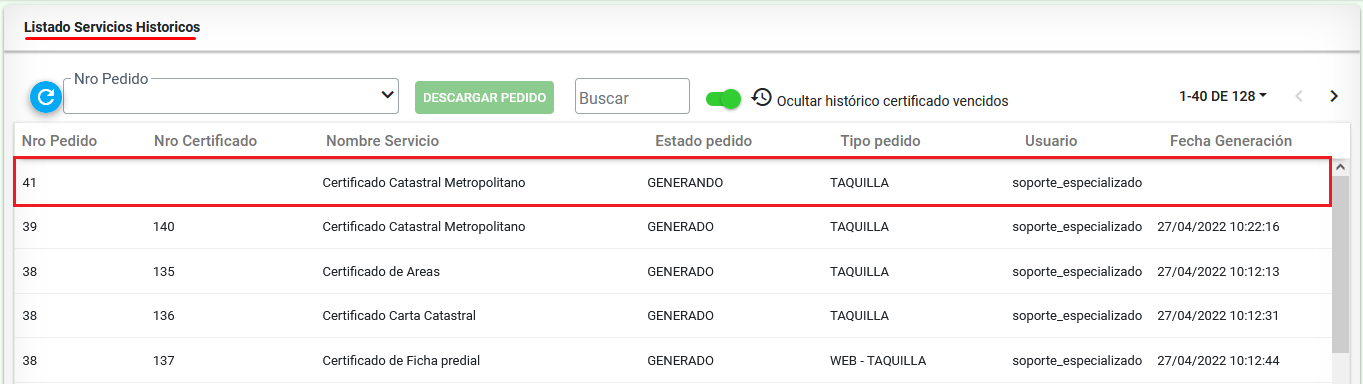Image resolution: width=1363 pixels, height=384 pixels.
Task: Sort by Estado pedido column header
Action: 703,141
